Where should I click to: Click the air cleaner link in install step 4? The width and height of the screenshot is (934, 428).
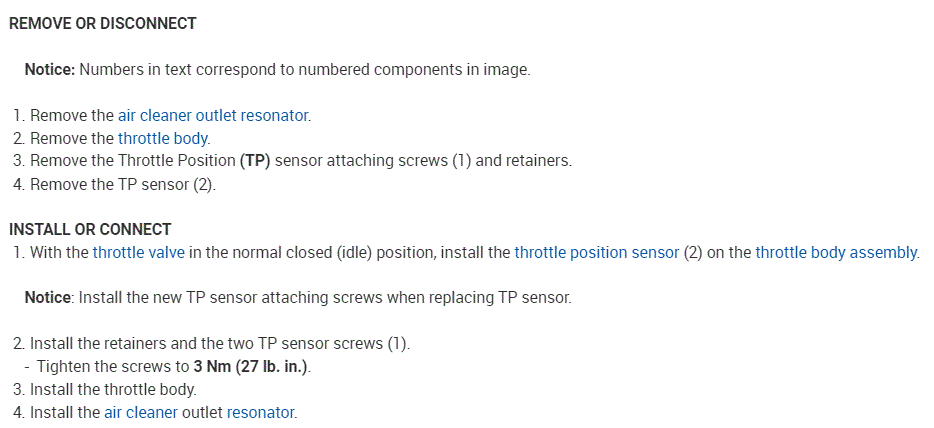pos(140,412)
